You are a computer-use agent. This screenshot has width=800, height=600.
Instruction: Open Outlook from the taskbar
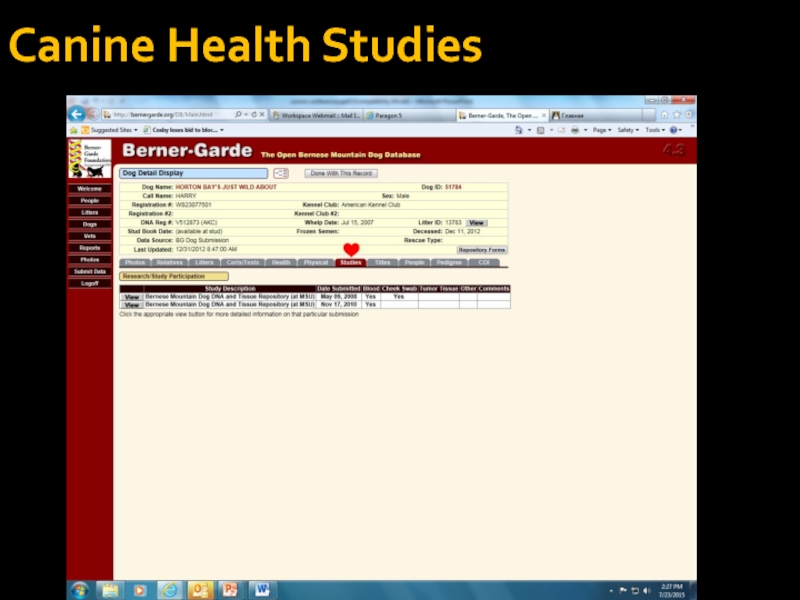[x=200, y=590]
